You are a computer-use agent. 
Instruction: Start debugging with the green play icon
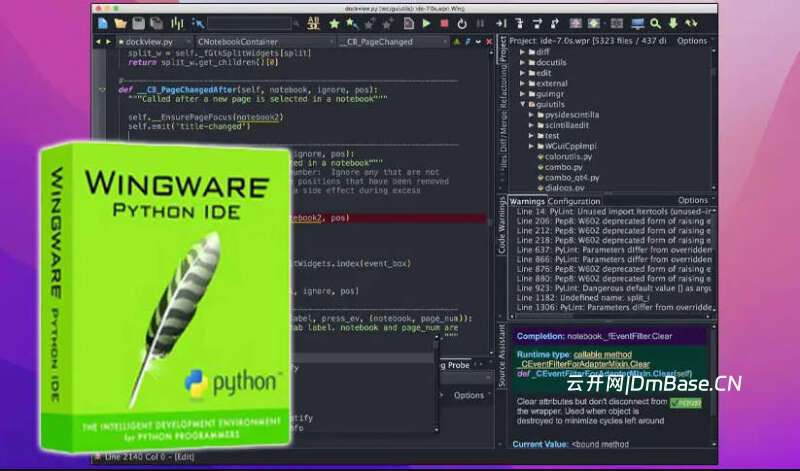tap(427, 23)
